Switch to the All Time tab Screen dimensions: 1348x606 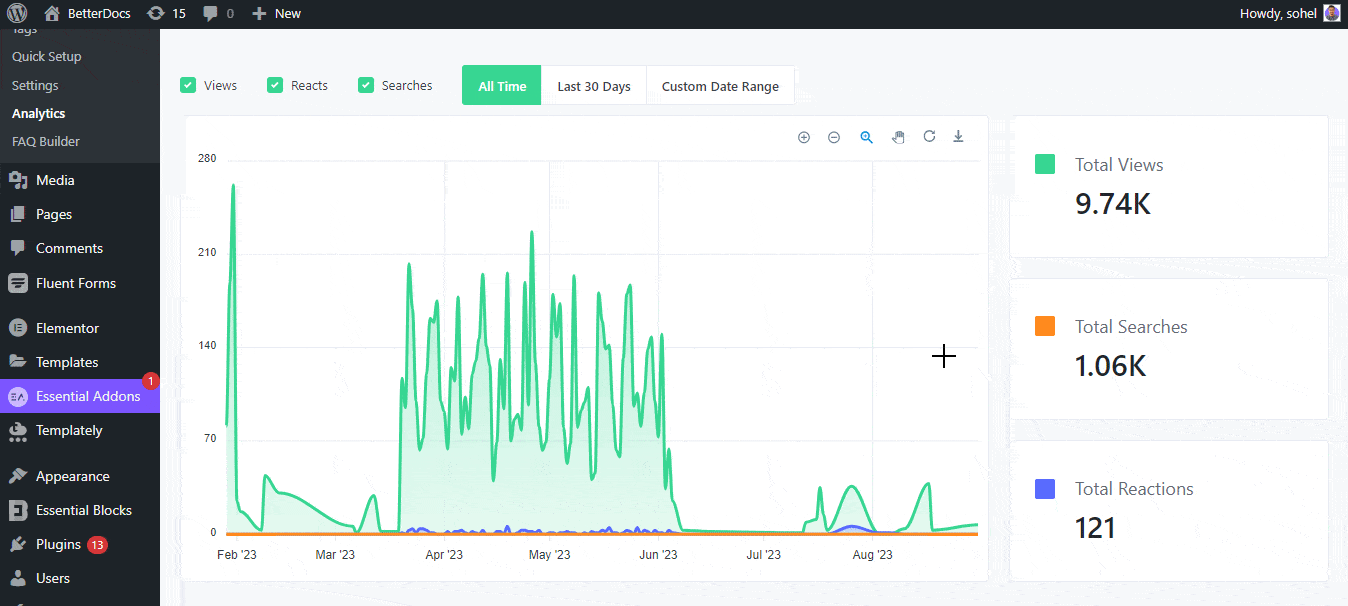click(x=502, y=86)
